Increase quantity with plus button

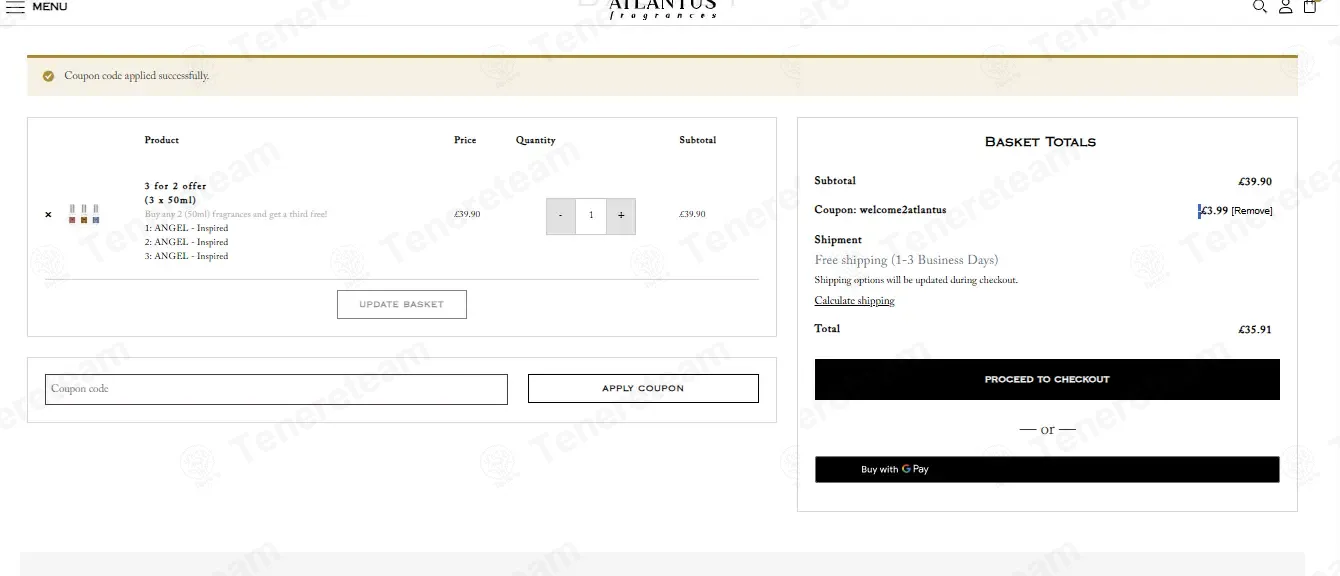(621, 216)
